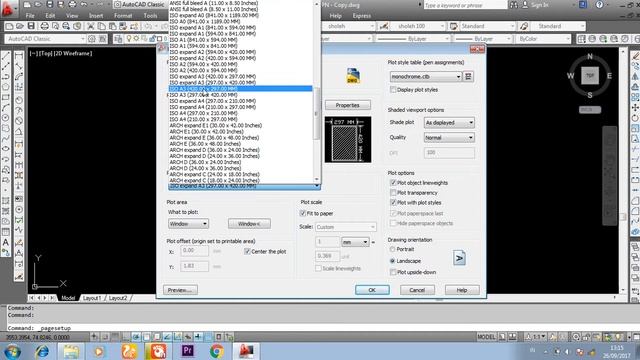Open the Quality dropdown
This screenshot has height=360, width=640.
449,138
